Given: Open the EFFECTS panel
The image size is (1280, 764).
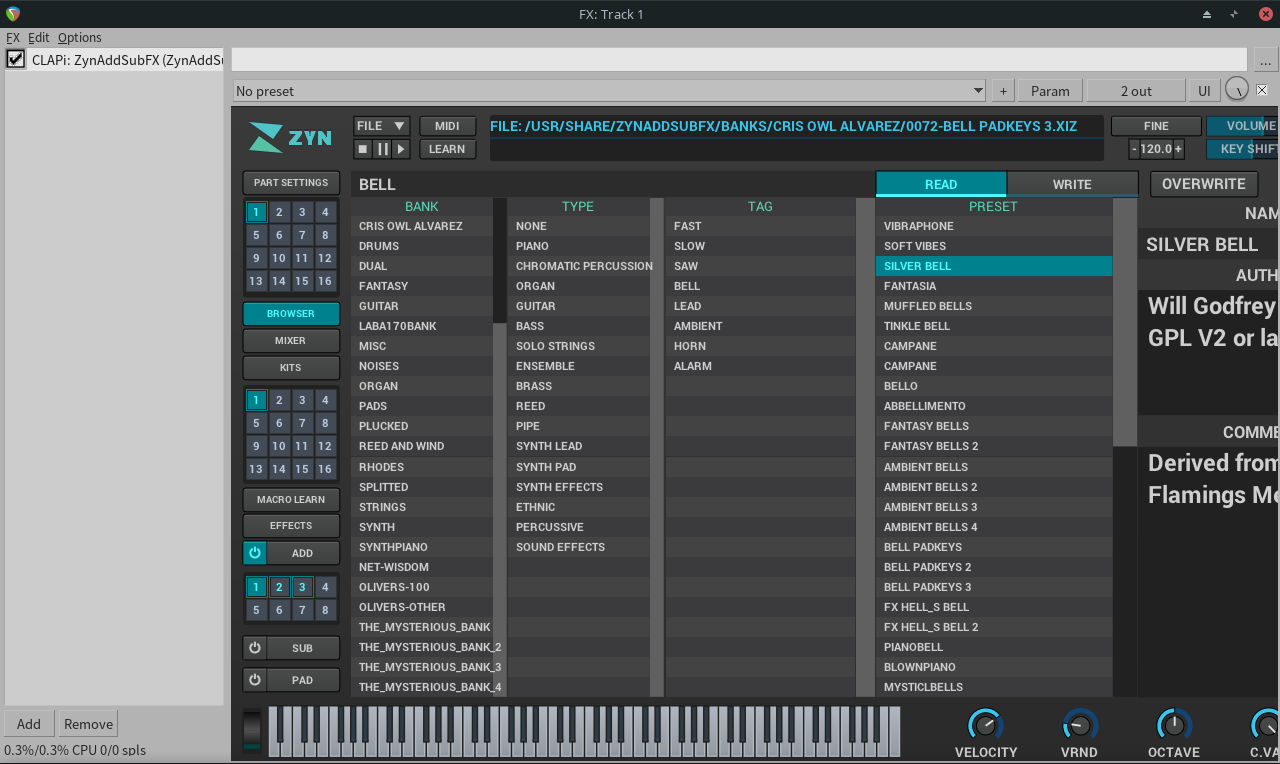Looking at the screenshot, I should point(291,526).
